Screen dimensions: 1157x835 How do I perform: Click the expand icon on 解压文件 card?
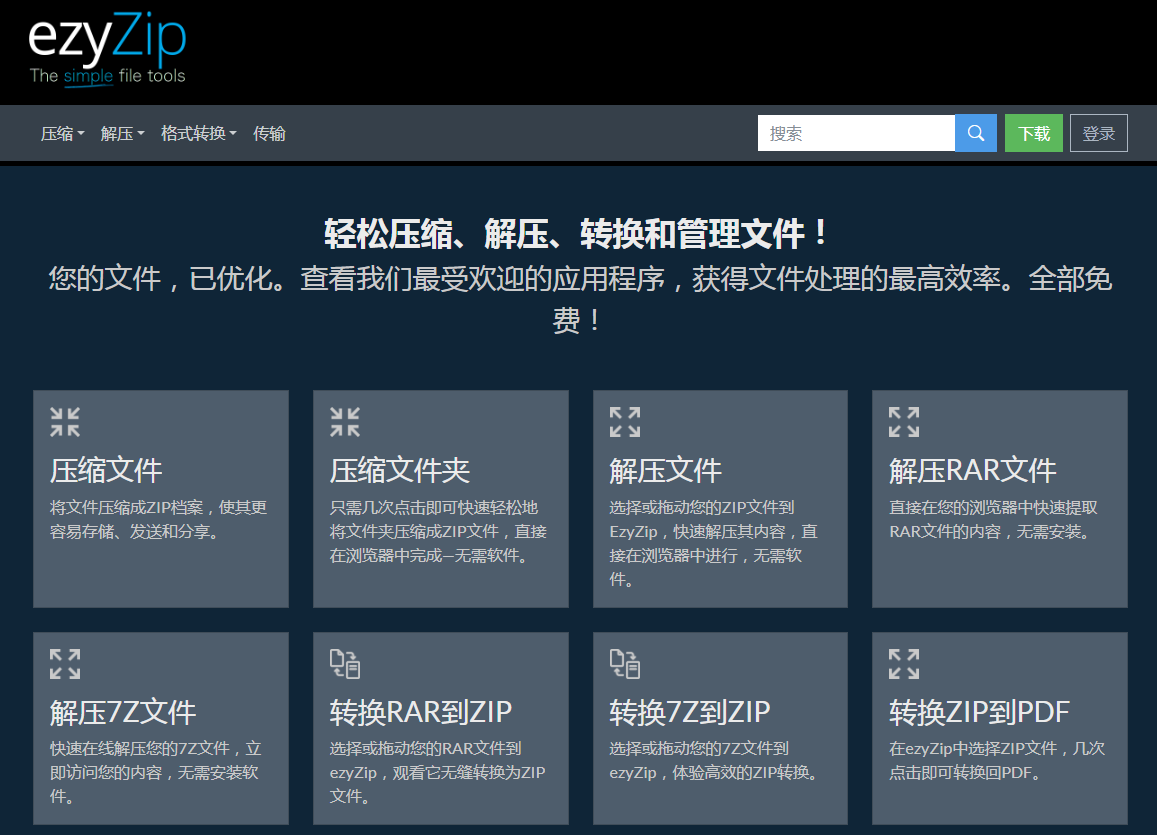point(625,422)
